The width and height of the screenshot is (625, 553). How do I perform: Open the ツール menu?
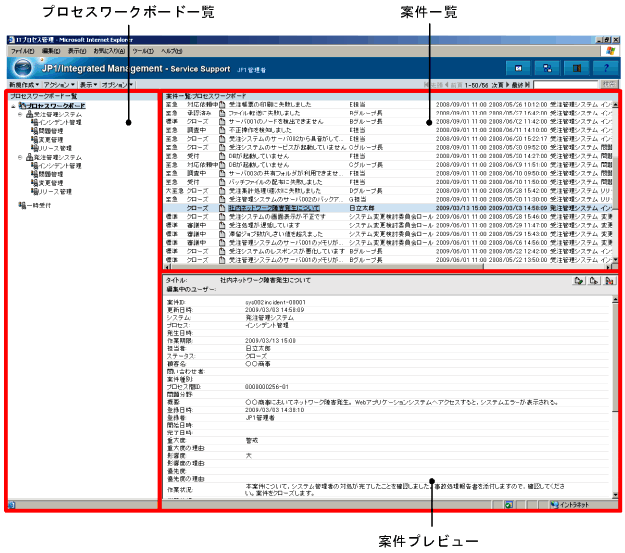pyautogui.click(x=143, y=51)
